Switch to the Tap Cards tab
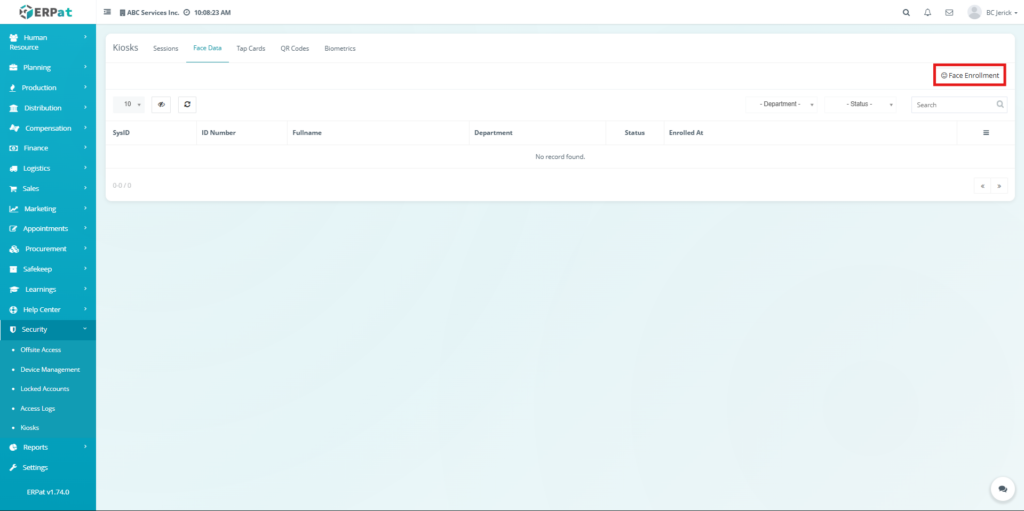The width and height of the screenshot is (1024, 511). point(250,48)
